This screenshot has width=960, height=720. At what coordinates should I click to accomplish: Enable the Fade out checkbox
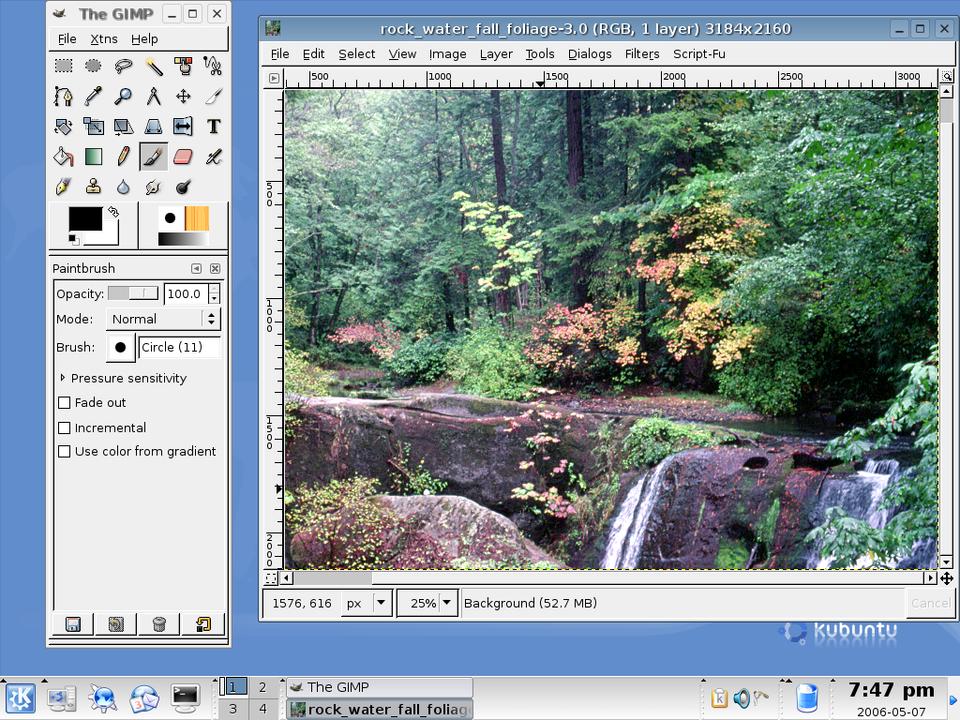pyautogui.click(x=65, y=403)
